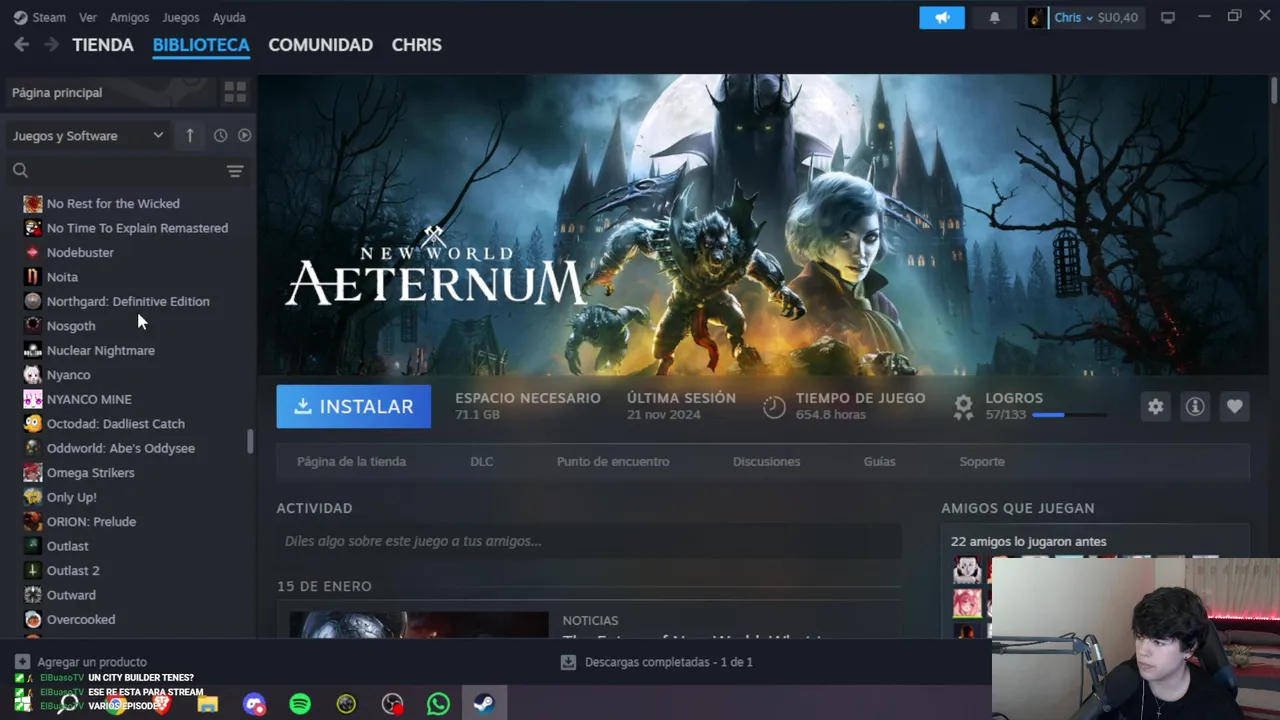Open Spotify from the taskbar
Viewport: 1280px width, 720px height.
point(300,704)
